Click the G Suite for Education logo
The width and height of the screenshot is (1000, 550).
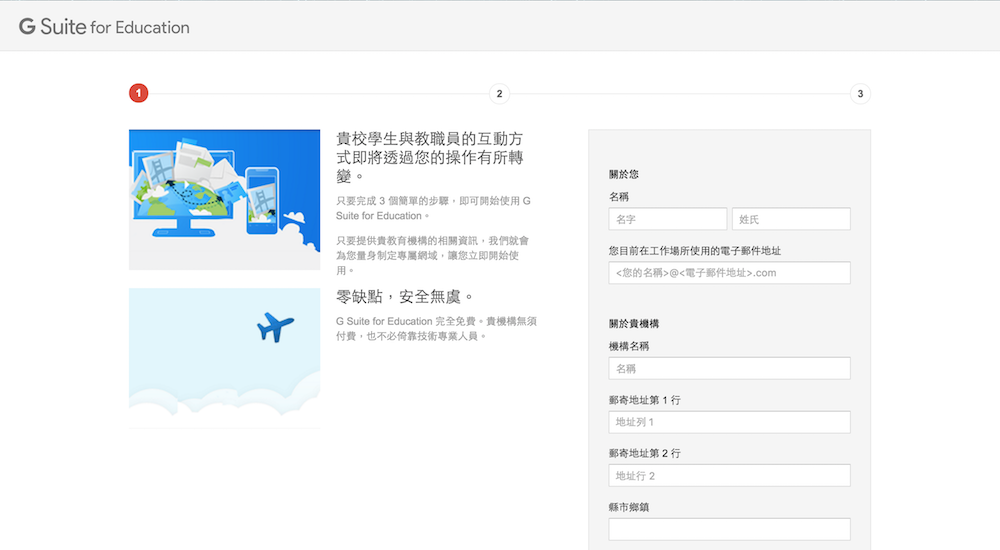pos(104,27)
